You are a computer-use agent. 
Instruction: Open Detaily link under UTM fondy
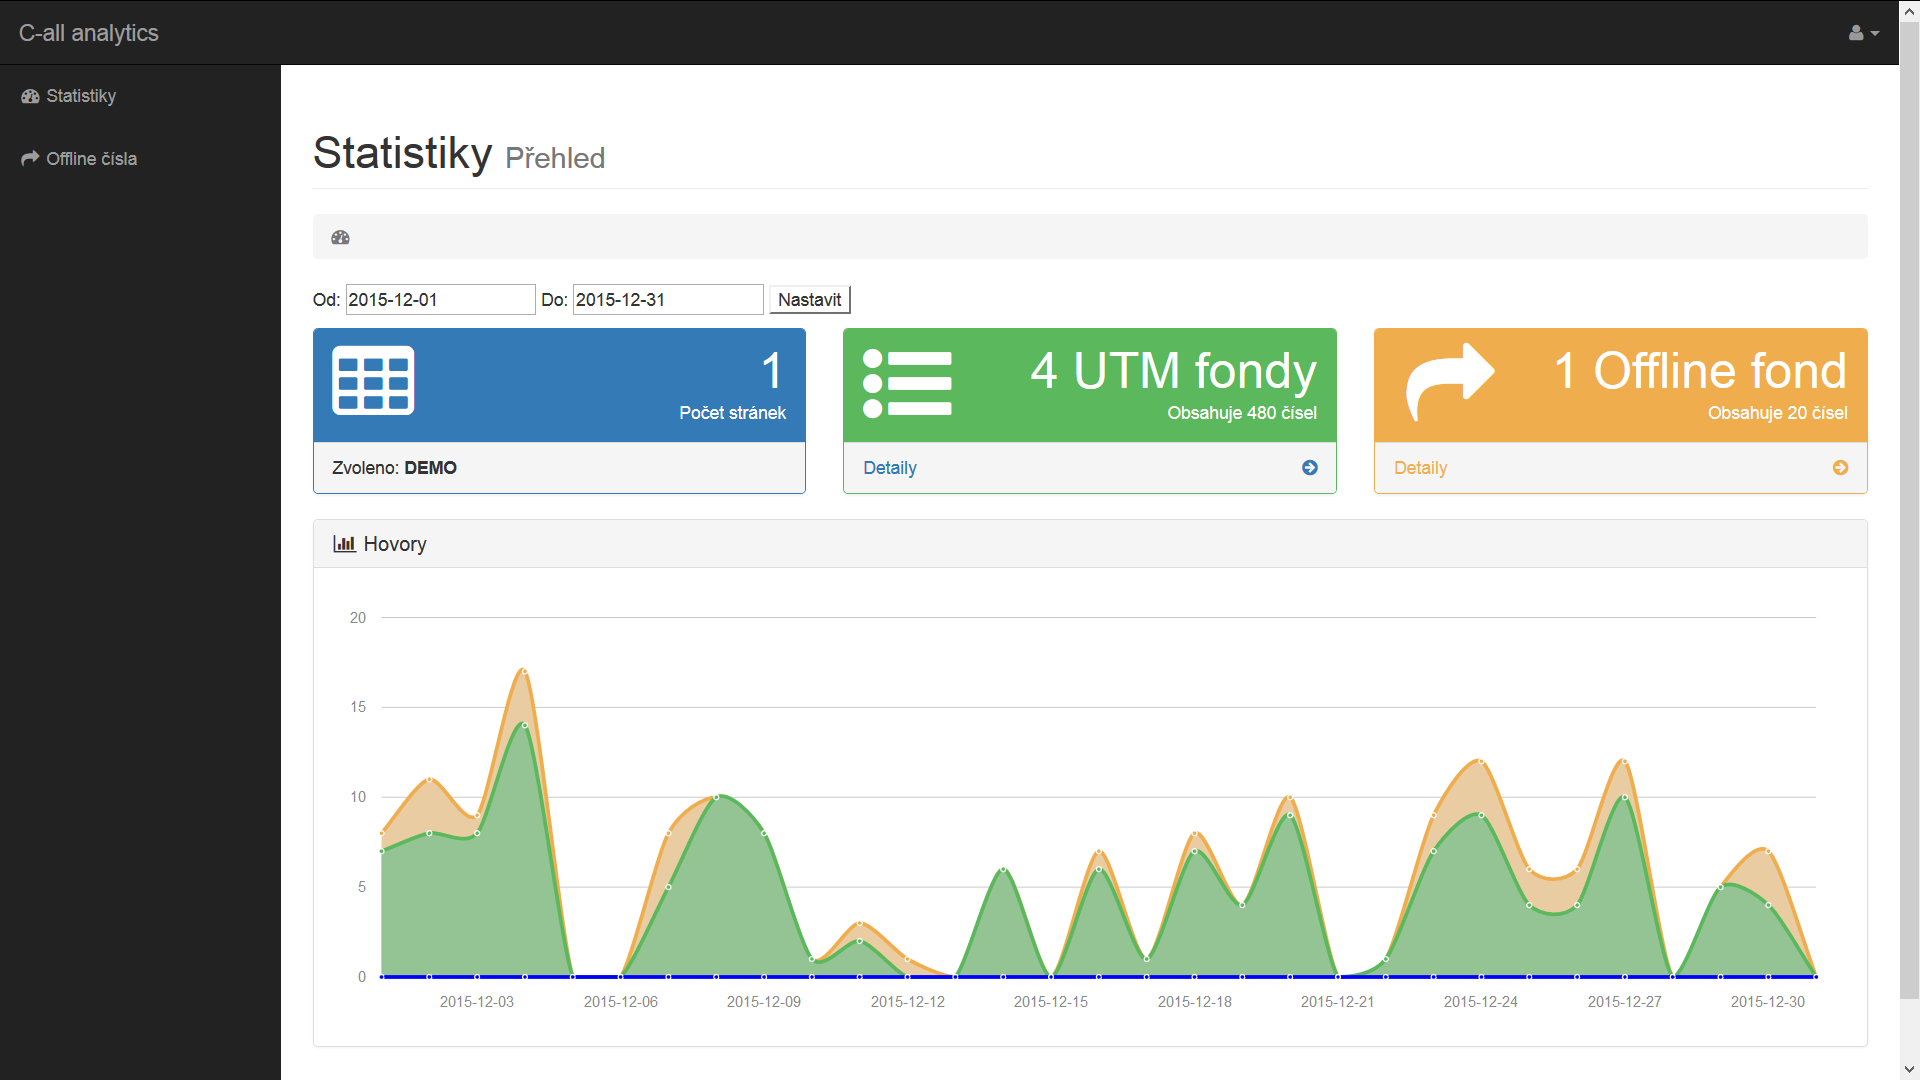pos(889,468)
